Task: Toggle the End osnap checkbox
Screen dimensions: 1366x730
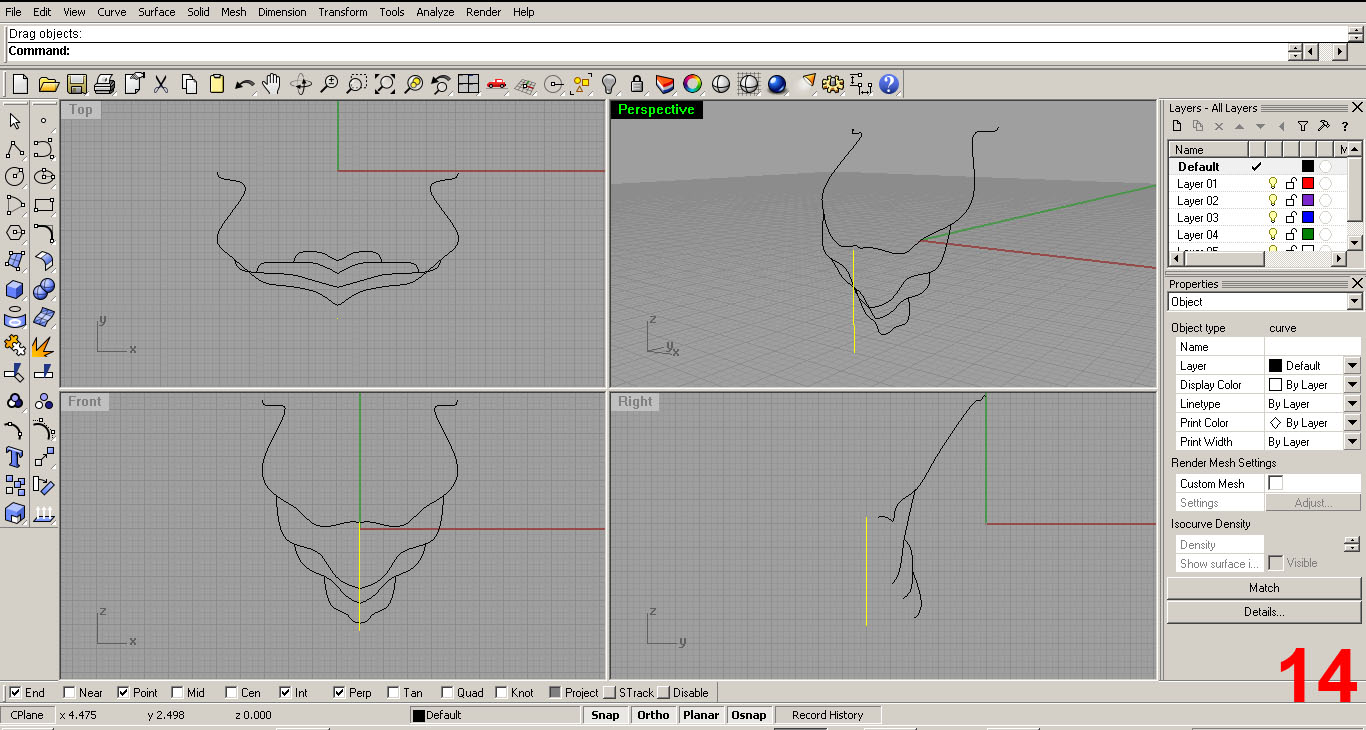Action: pyautogui.click(x=16, y=692)
